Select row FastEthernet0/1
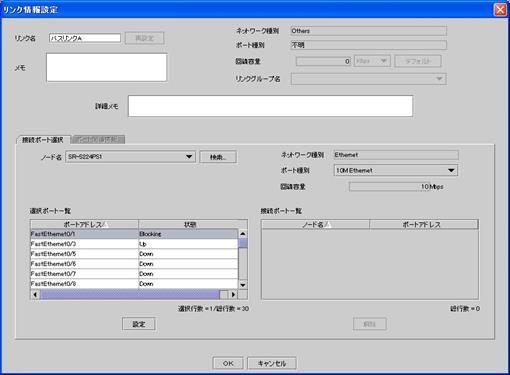510x375 pixels. coord(134,234)
